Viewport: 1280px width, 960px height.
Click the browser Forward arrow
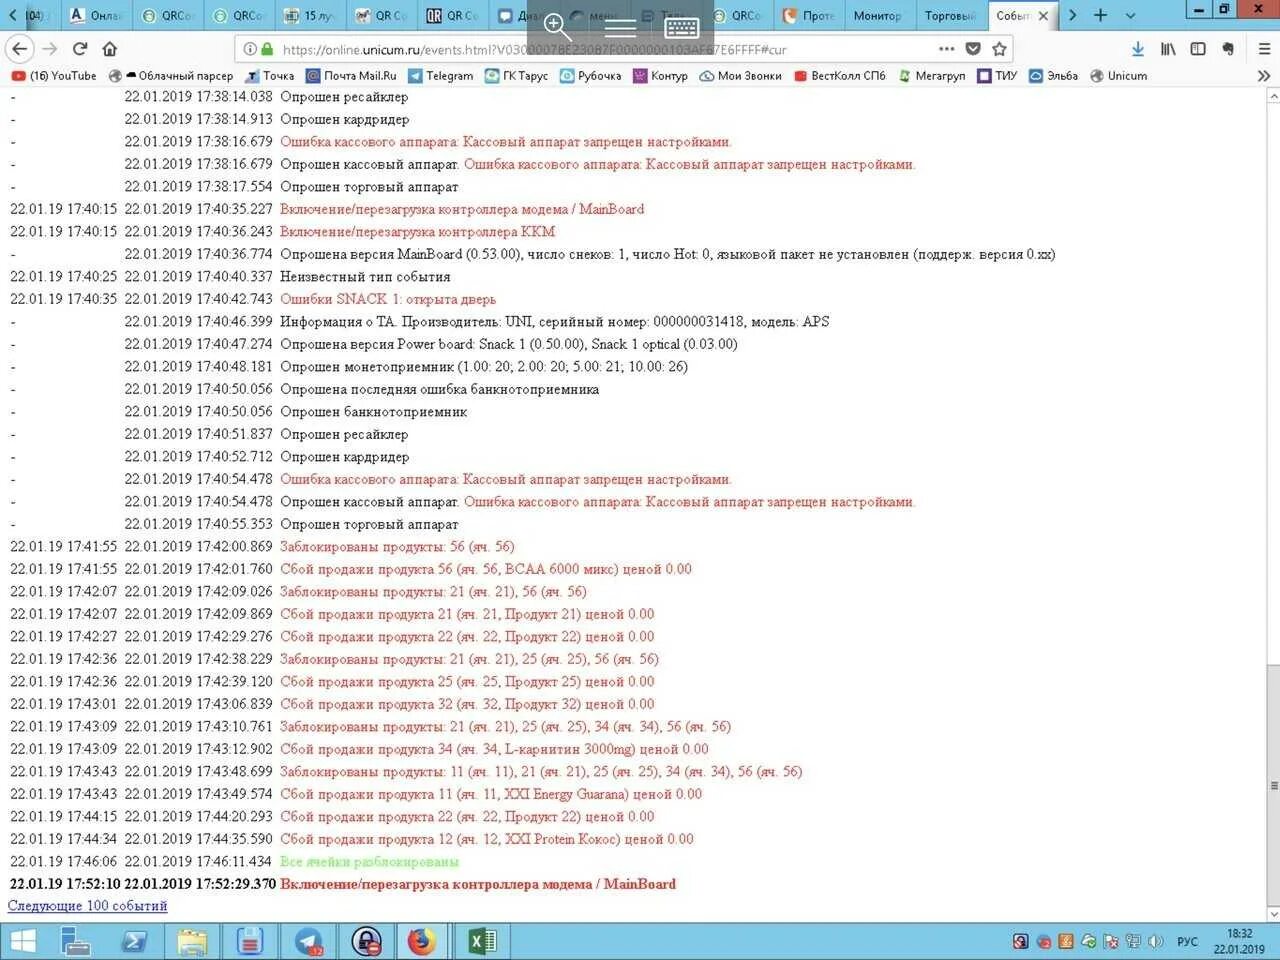tap(50, 48)
